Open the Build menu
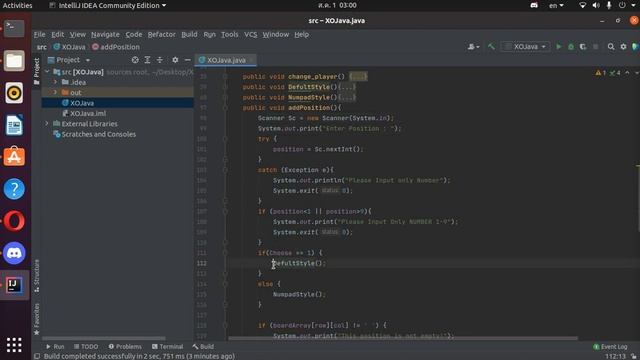Screen dimensions: 640x360 (x=189, y=34)
